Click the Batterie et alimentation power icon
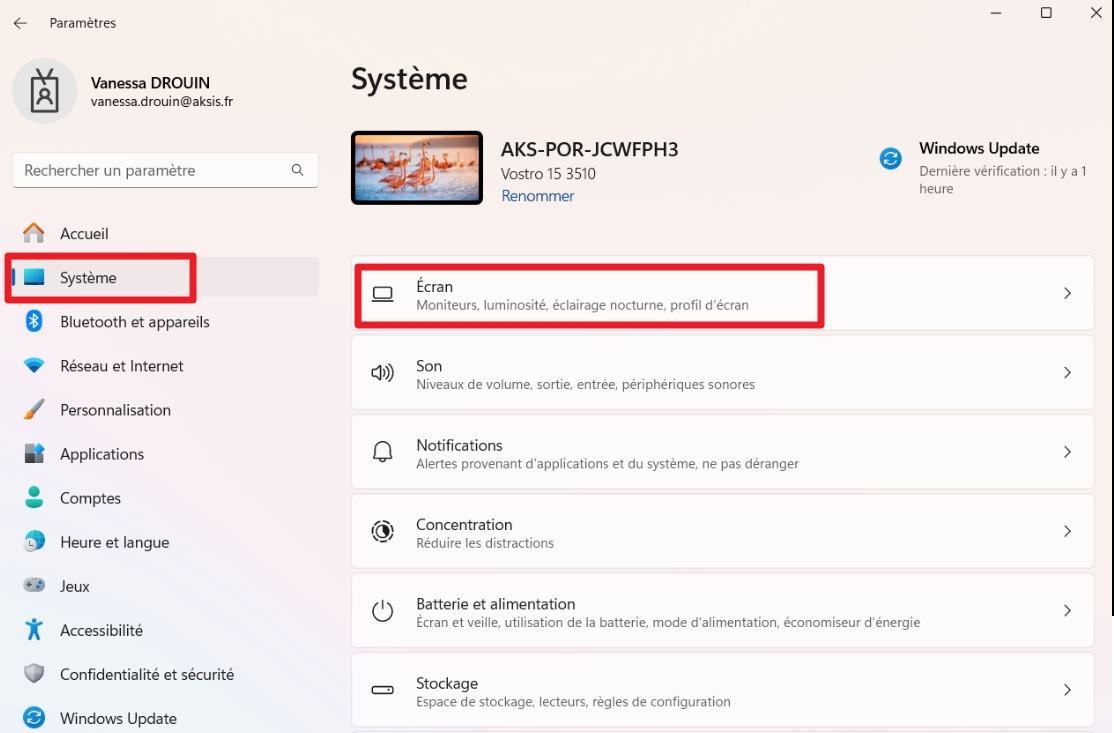 382,610
